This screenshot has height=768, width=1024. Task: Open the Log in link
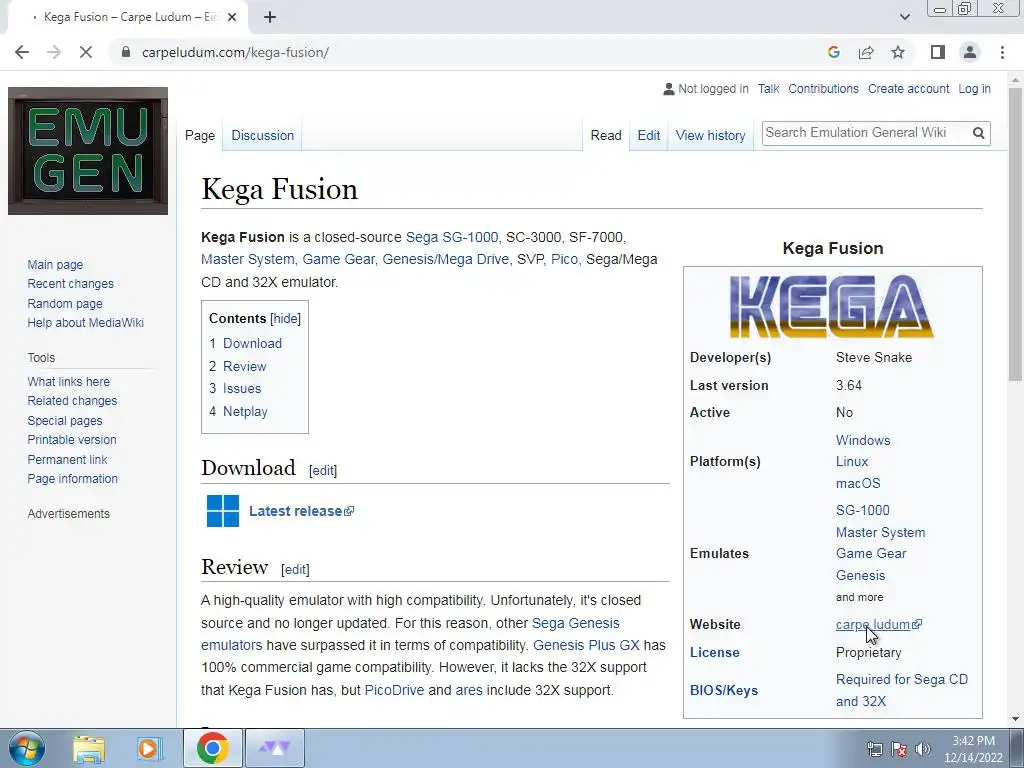click(974, 89)
